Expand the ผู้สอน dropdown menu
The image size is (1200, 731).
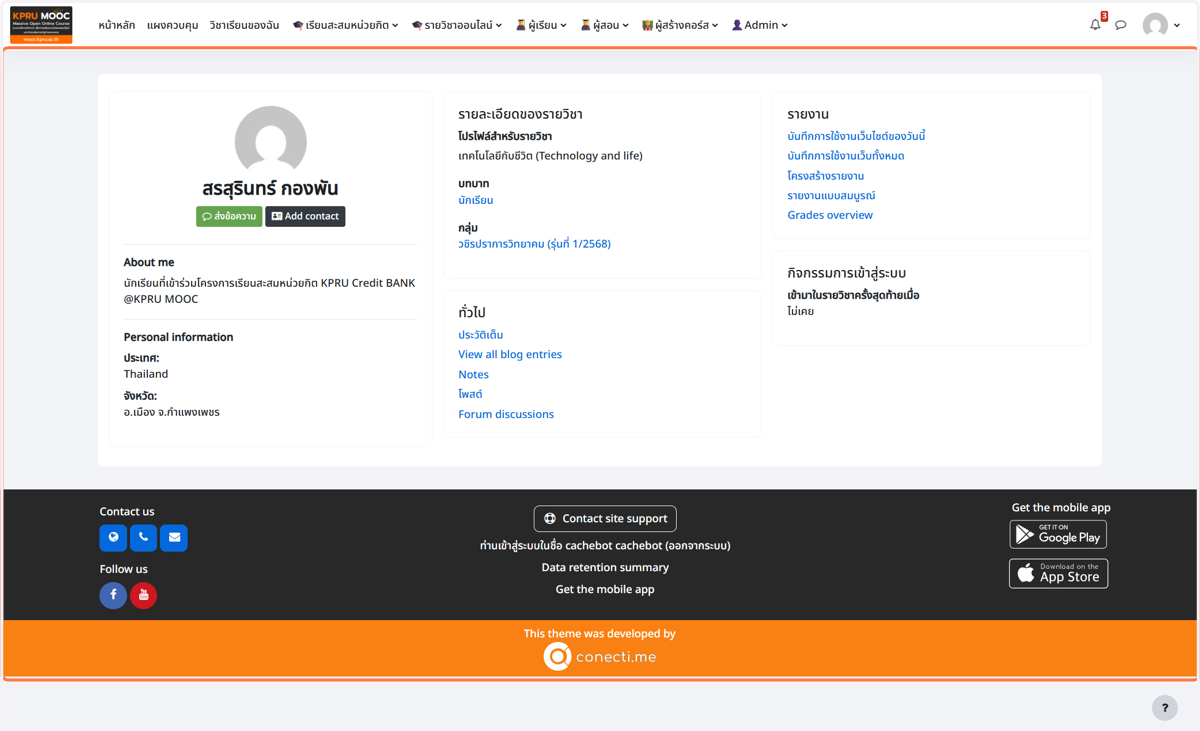(605, 25)
